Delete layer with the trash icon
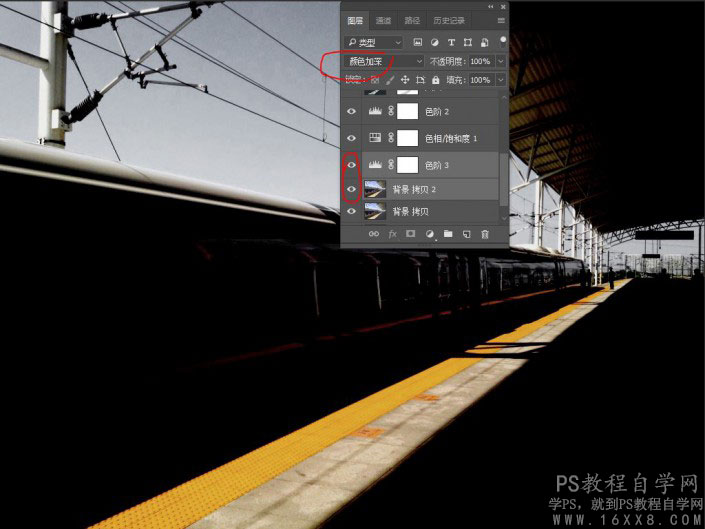Image resolution: width=705 pixels, height=529 pixels. point(485,234)
